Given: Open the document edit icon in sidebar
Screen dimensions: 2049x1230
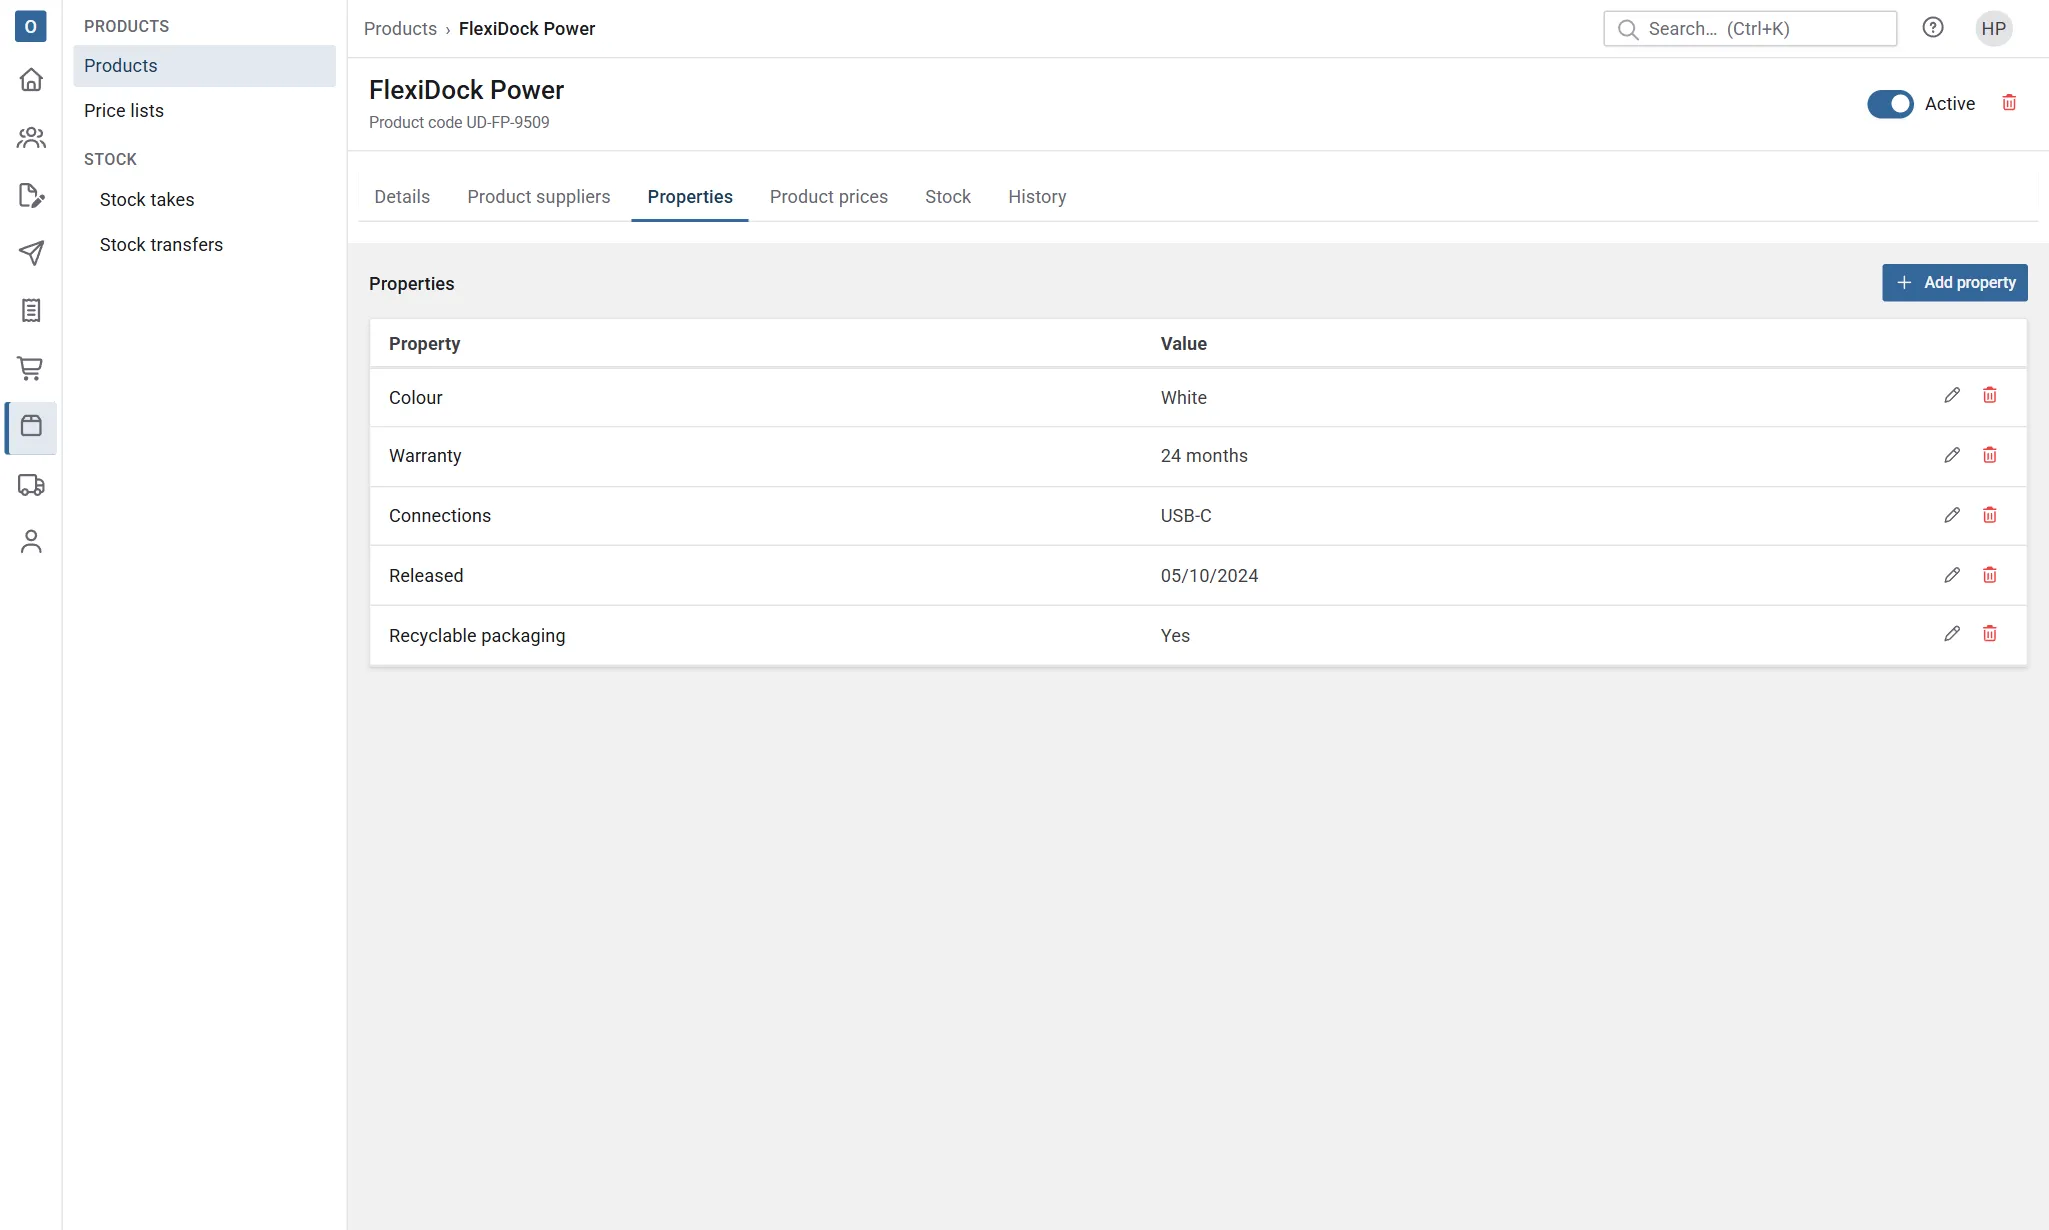Looking at the screenshot, I should coord(31,195).
